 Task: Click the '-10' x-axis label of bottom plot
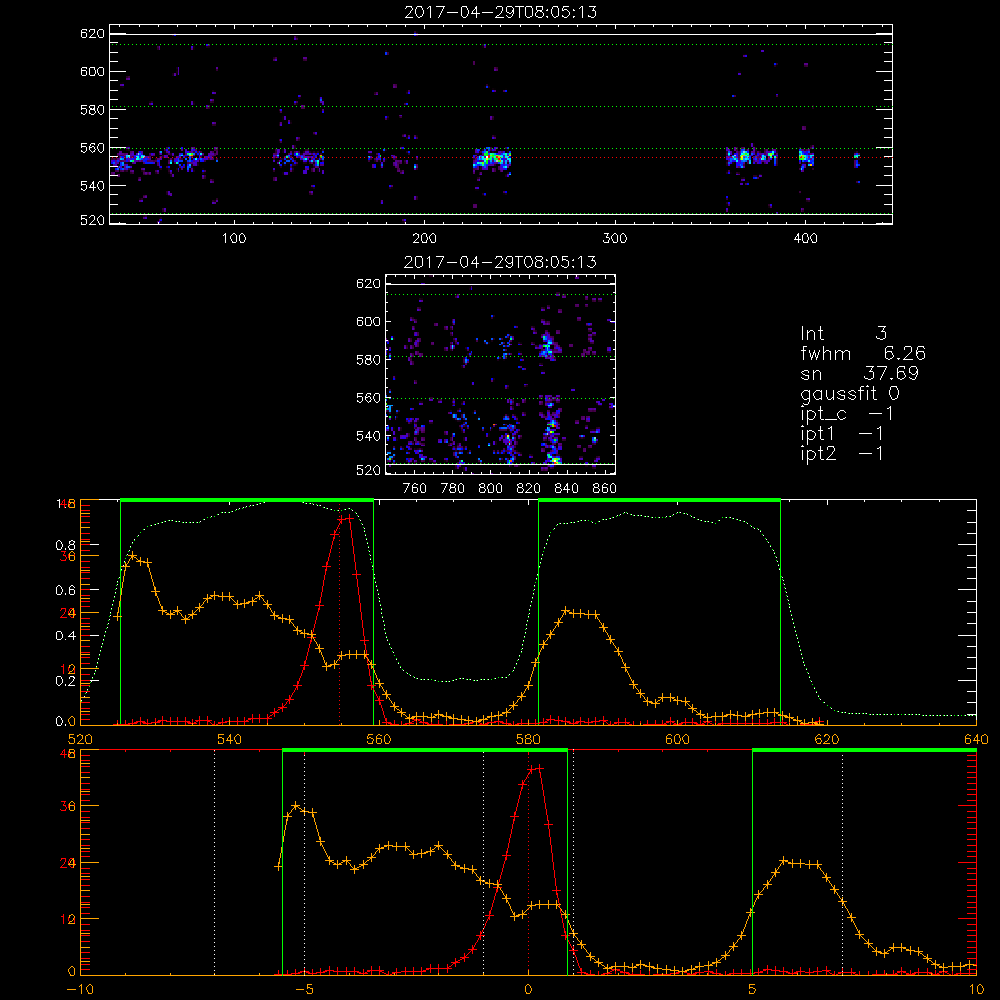pyautogui.click(x=80, y=989)
